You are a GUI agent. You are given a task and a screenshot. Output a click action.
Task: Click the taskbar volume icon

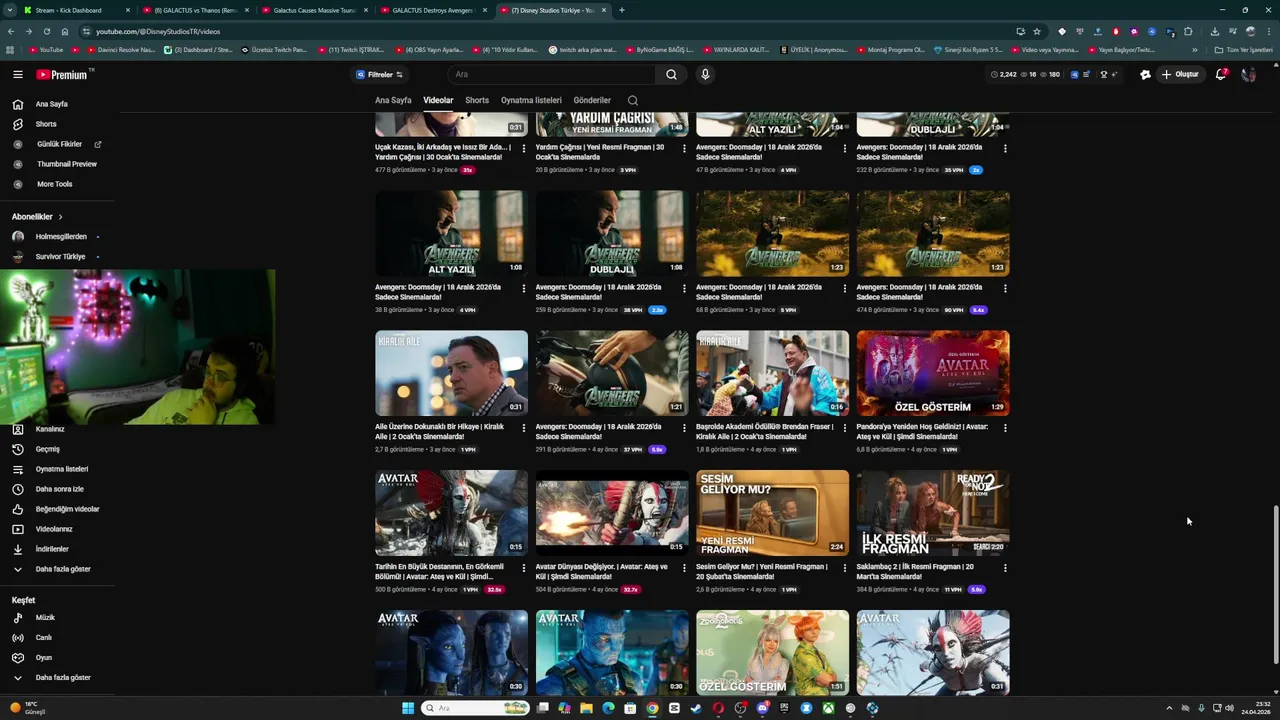click(1229, 708)
